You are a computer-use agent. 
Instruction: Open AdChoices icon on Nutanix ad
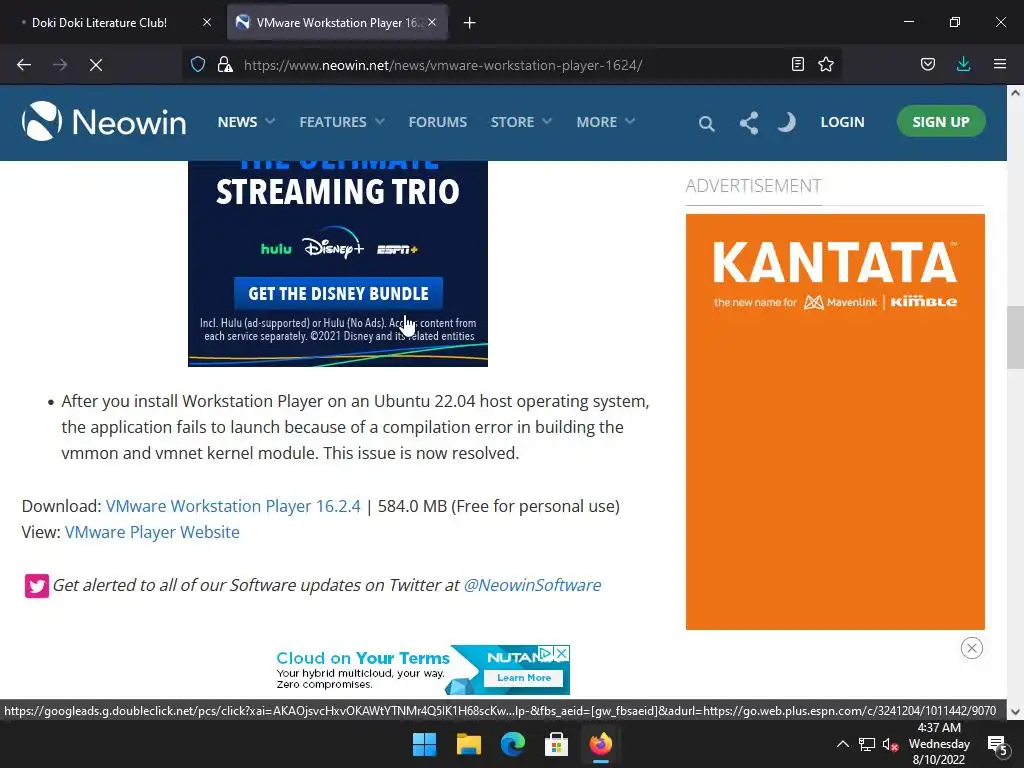[x=547, y=653]
